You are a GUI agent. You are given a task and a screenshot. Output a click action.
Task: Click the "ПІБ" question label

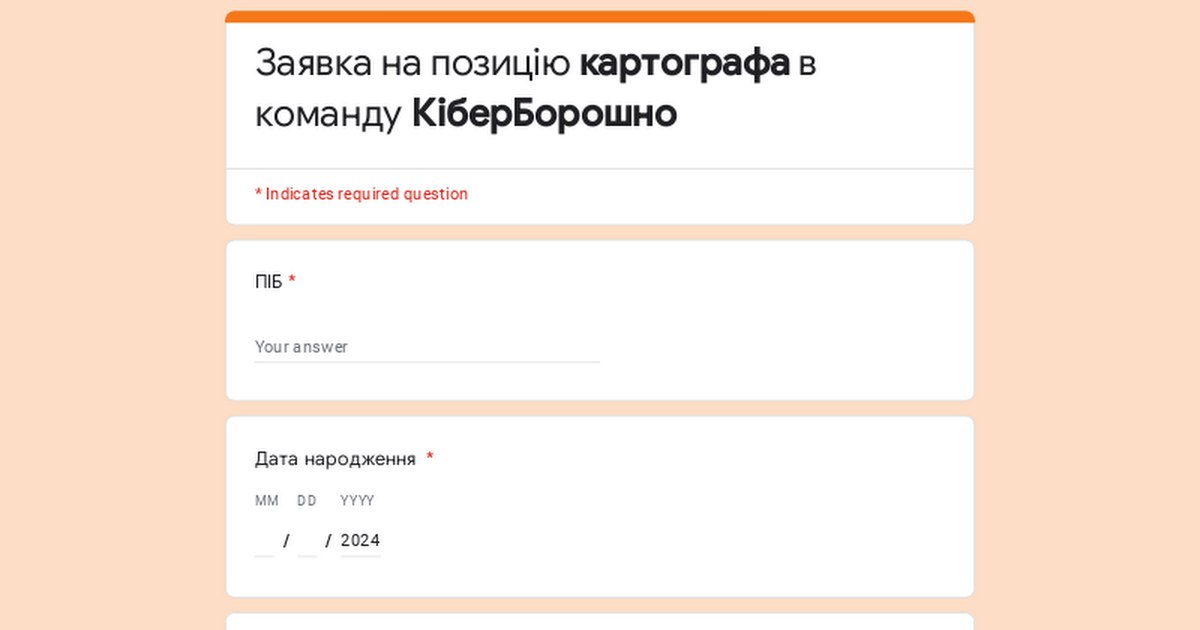(x=268, y=282)
